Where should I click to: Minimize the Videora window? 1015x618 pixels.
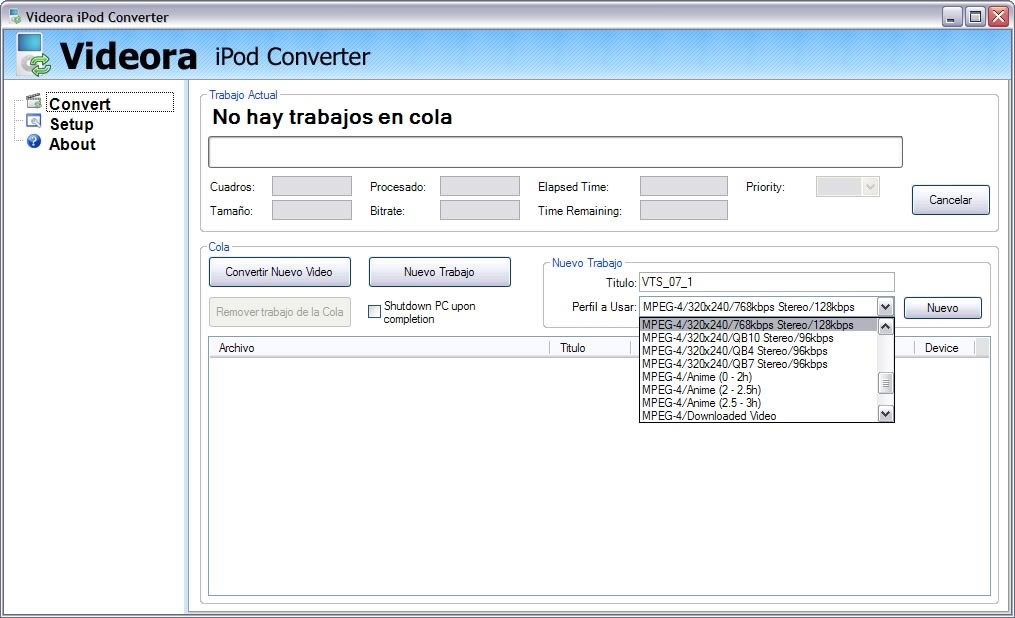click(951, 16)
